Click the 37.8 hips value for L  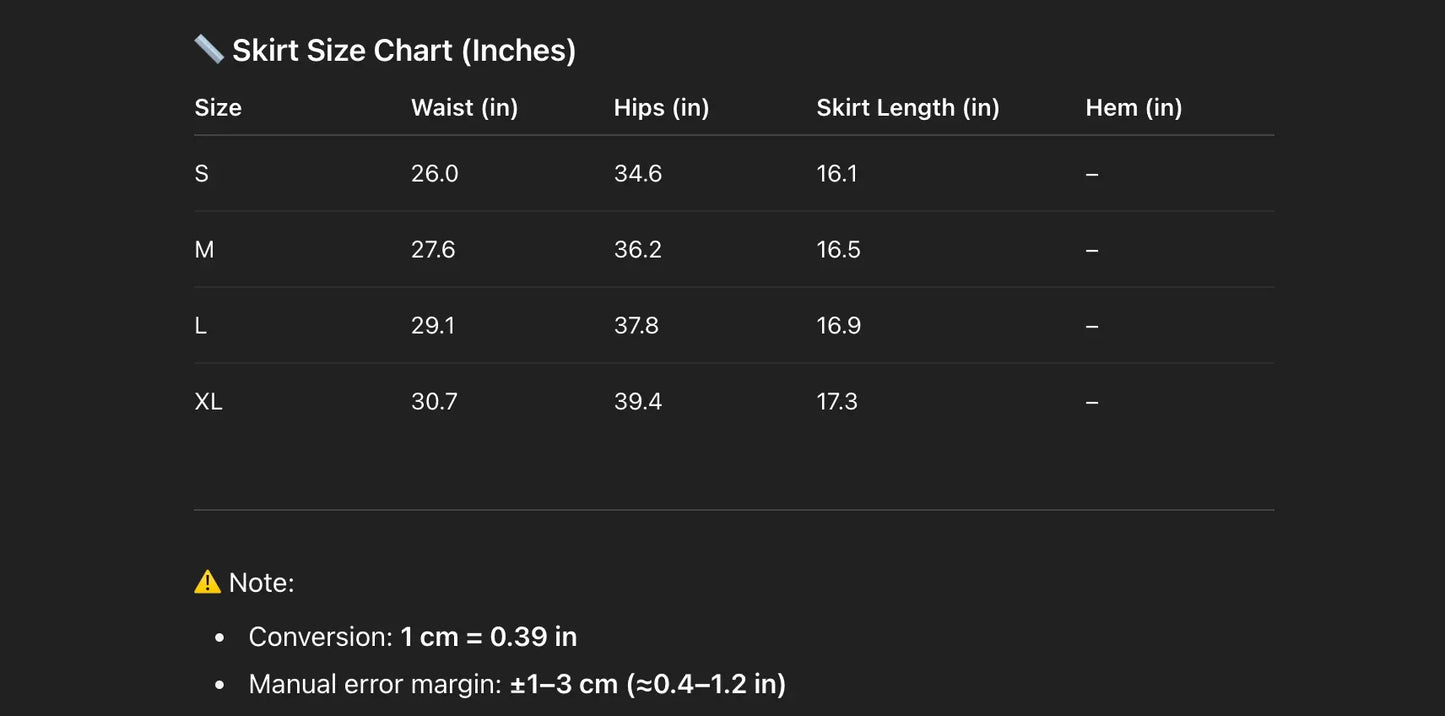click(x=636, y=326)
